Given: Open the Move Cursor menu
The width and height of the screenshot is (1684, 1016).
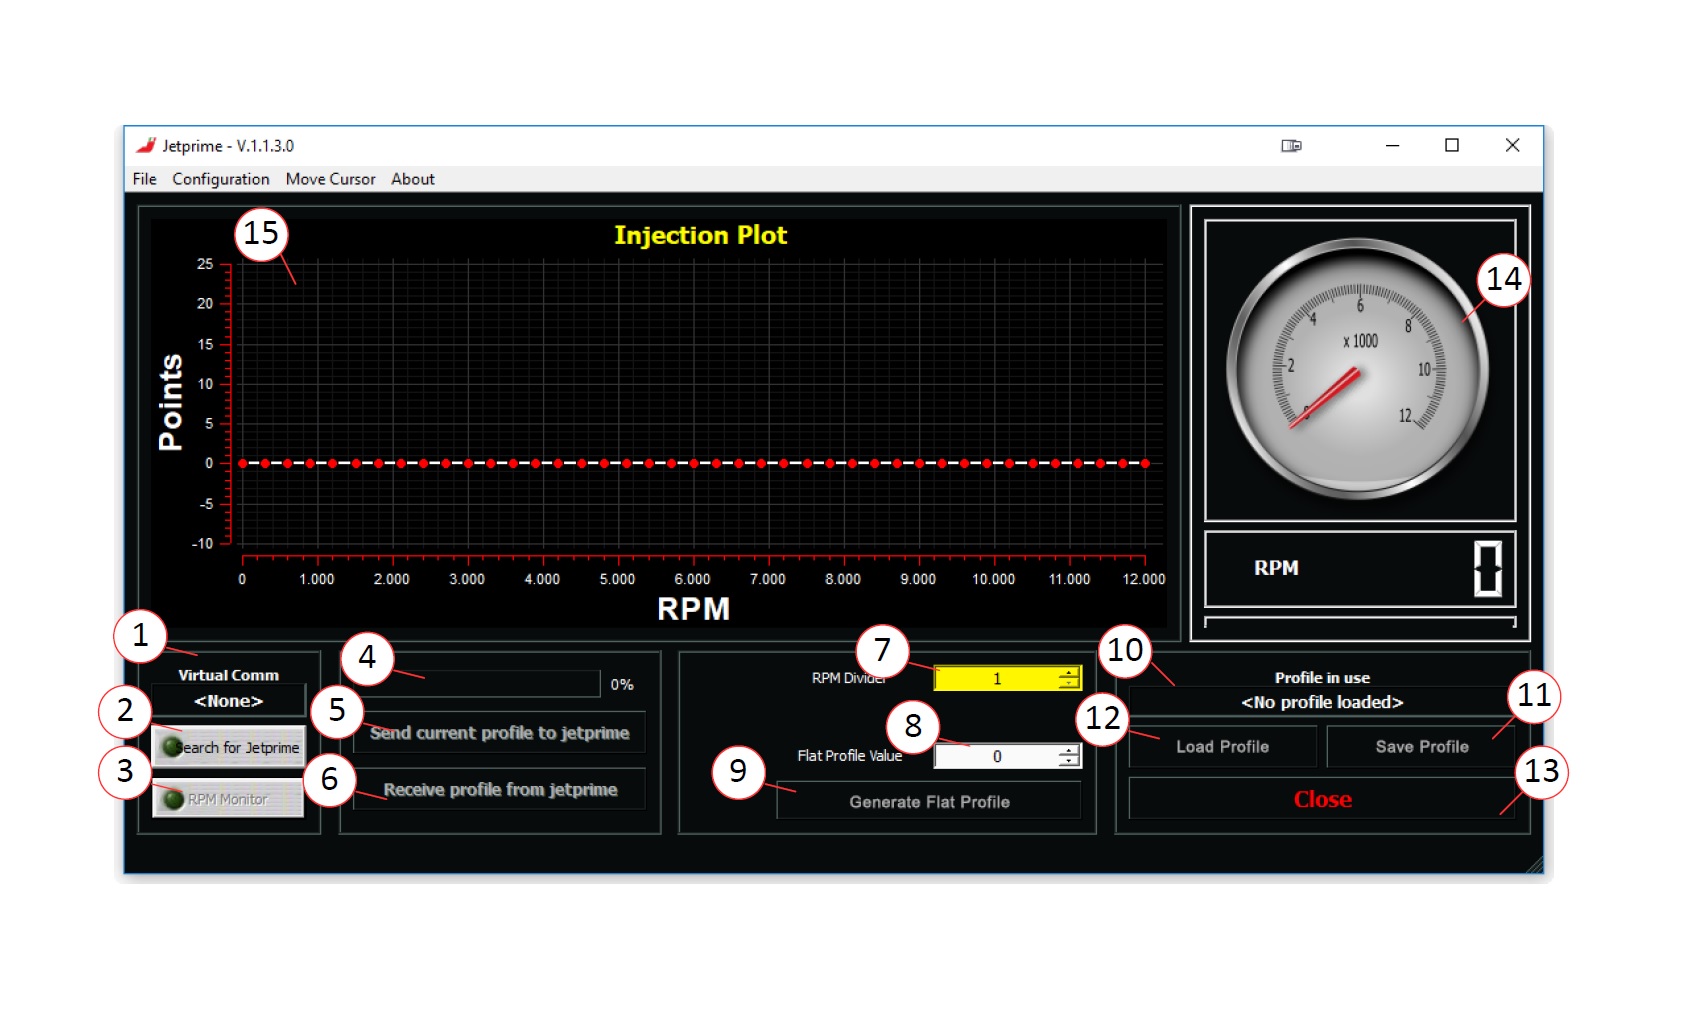Looking at the screenshot, I should (330, 179).
